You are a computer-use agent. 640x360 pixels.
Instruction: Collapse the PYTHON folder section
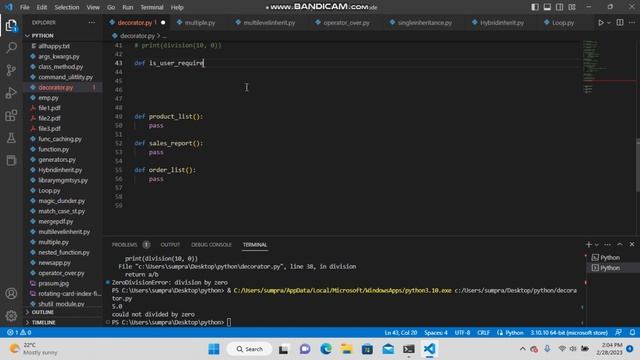[63, 36]
